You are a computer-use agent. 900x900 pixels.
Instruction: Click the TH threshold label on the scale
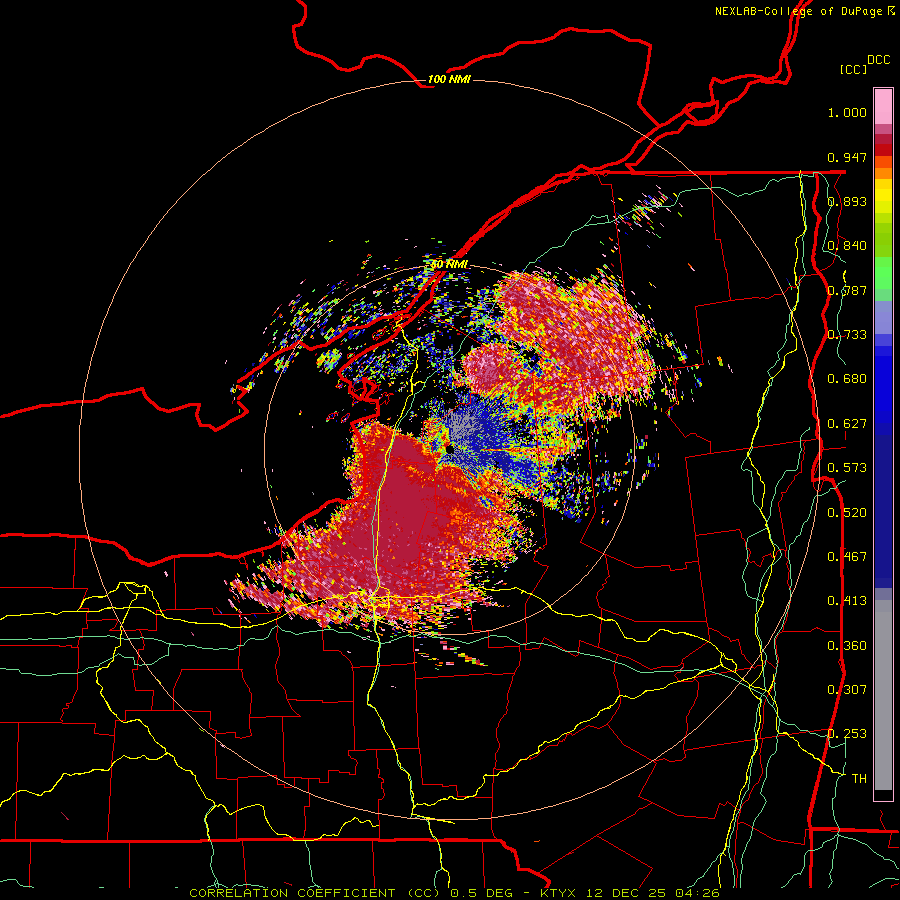pyautogui.click(x=859, y=779)
